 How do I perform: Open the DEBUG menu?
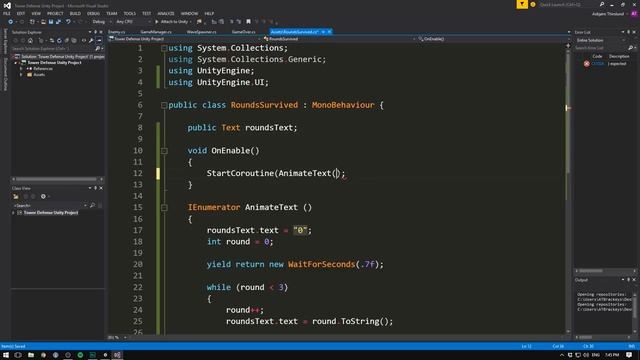pyautogui.click(x=93, y=13)
